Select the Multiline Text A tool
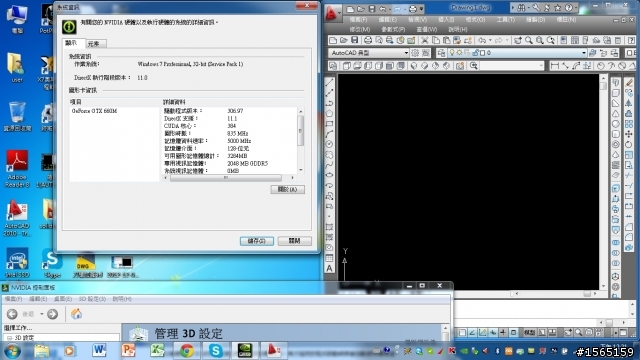The width and height of the screenshot is (640, 360). click(x=329, y=268)
